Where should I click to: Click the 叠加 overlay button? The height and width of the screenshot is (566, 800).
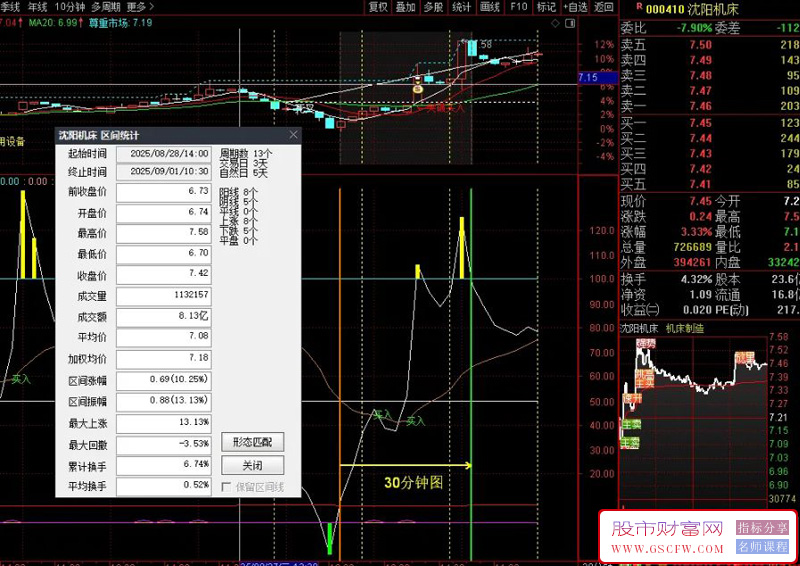[406, 7]
